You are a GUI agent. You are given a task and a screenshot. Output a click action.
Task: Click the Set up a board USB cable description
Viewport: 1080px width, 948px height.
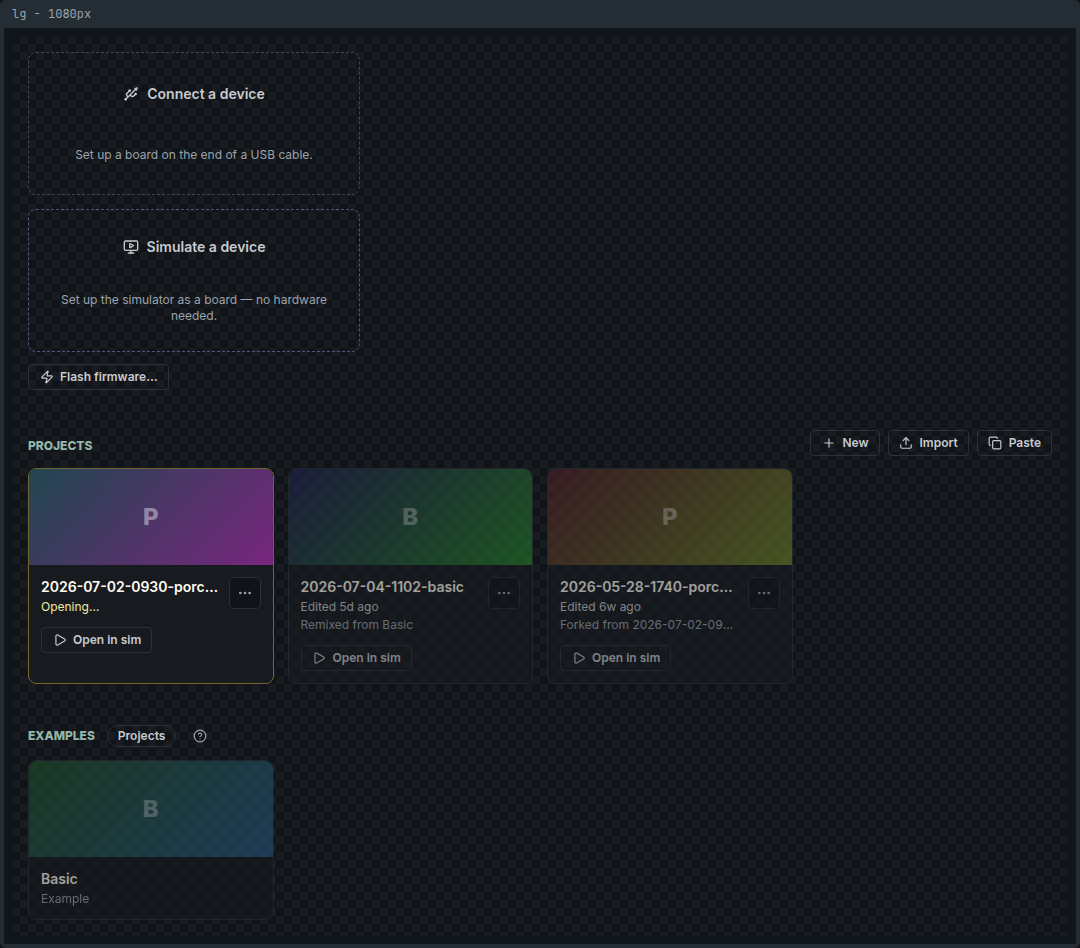pos(194,155)
